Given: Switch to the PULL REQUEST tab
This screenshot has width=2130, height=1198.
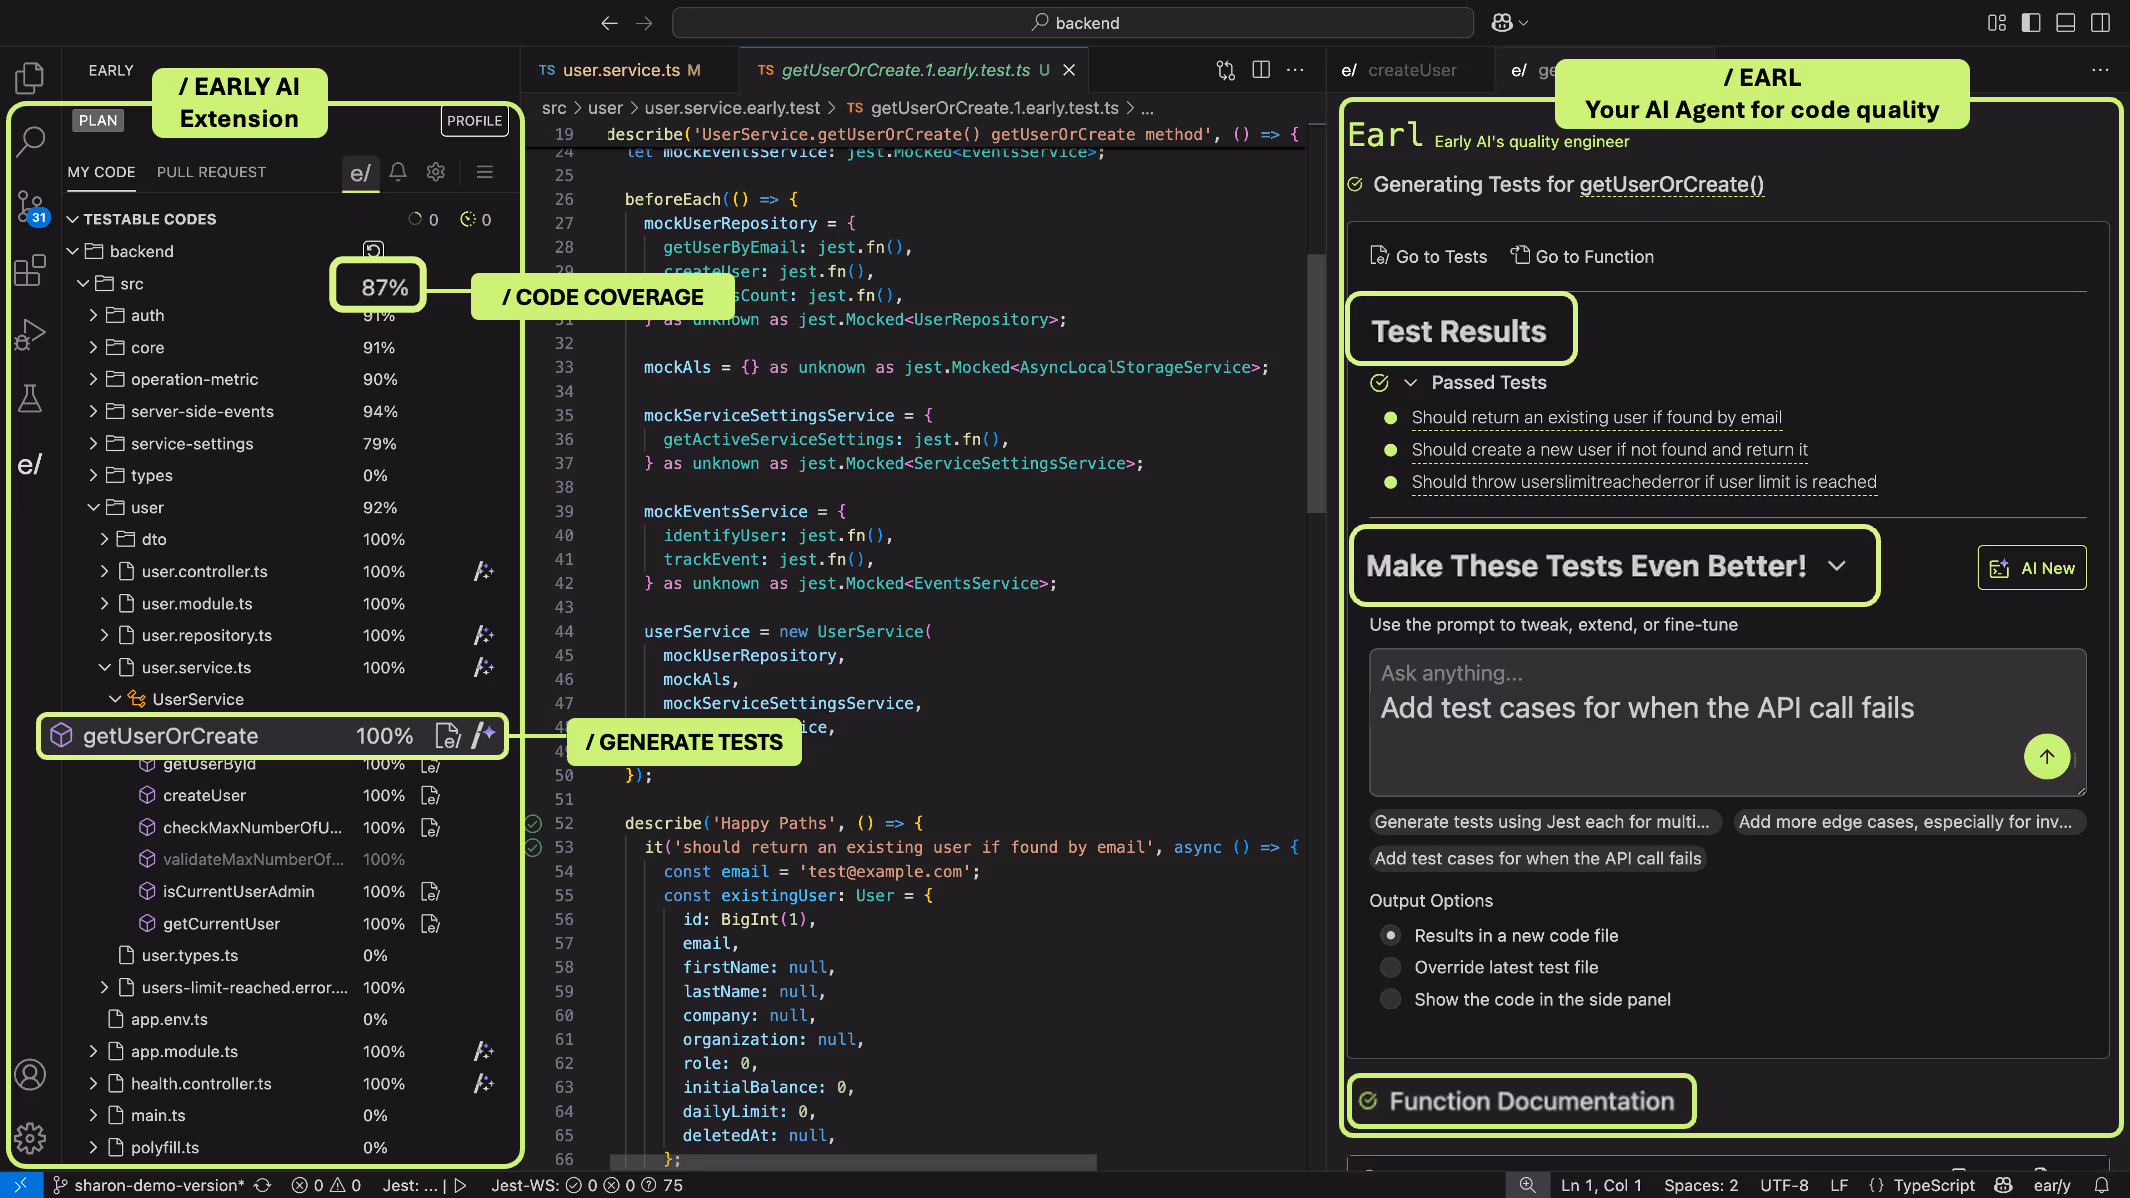Looking at the screenshot, I should (211, 172).
